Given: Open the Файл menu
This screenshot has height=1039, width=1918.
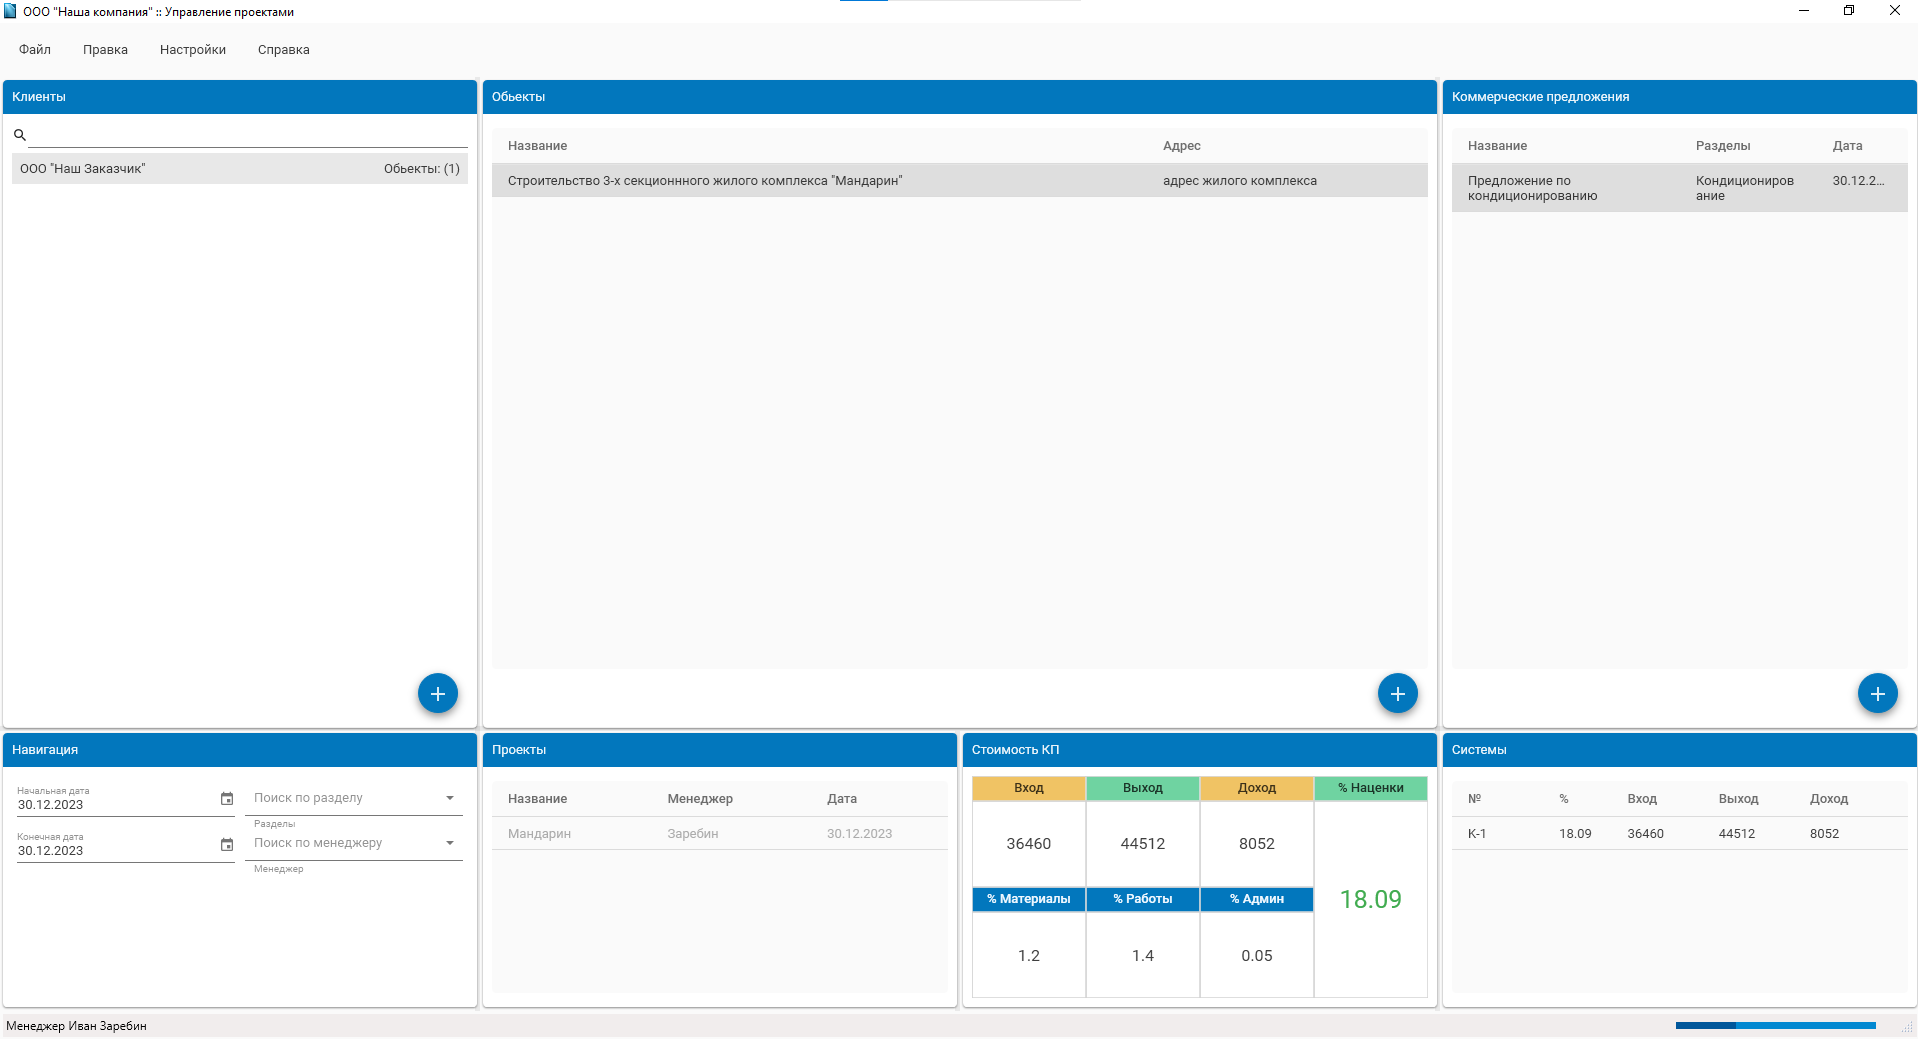Looking at the screenshot, I should pyautogui.click(x=35, y=50).
